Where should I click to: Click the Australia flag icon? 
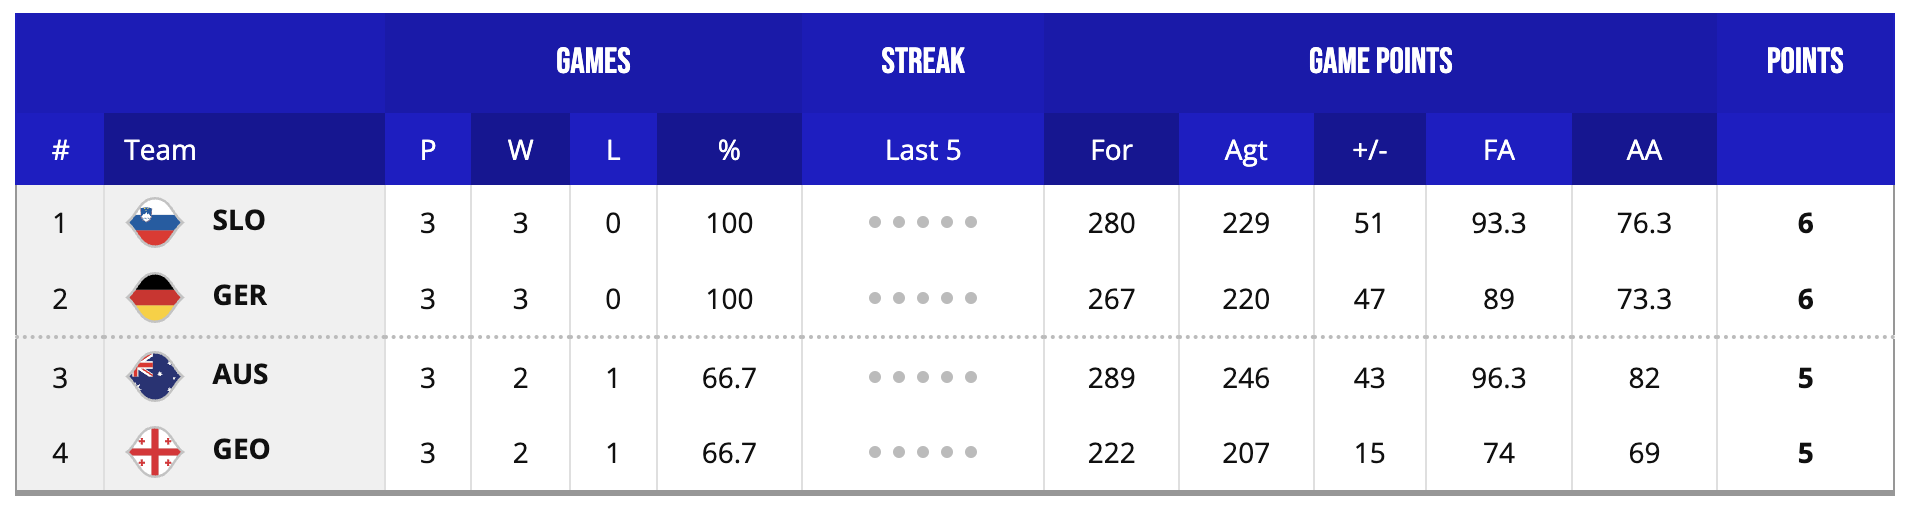pos(154,377)
